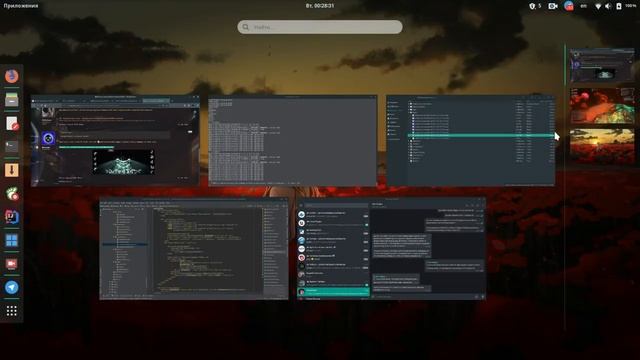Open the blue four-squares dock icon

pyautogui.click(x=11, y=240)
